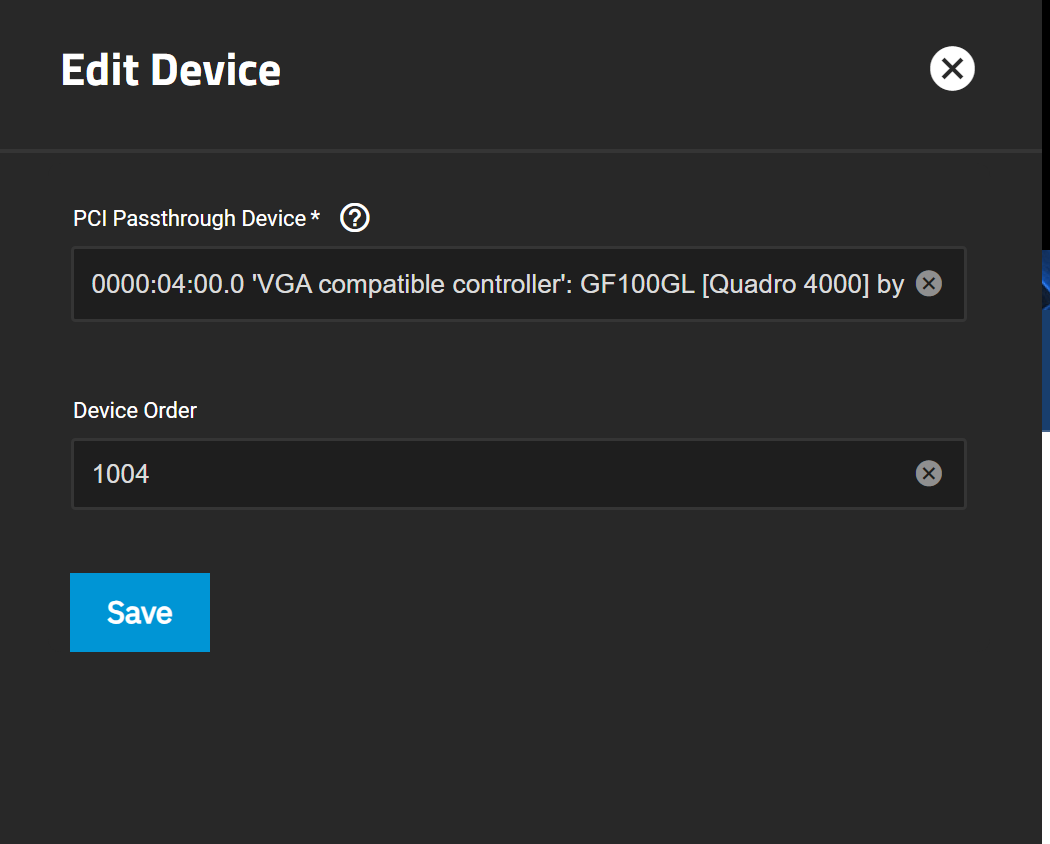Click the Edit Device heading
Image resolution: width=1050 pixels, height=844 pixels.
tap(171, 70)
